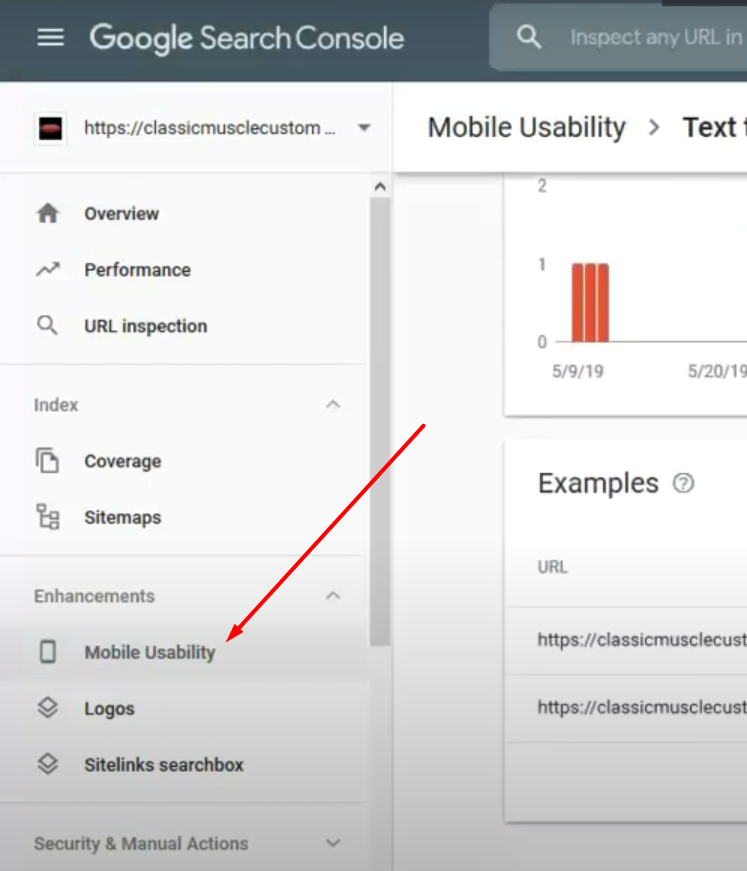Open the Sitemaps page
Image resolution: width=747 pixels, height=871 pixels.
coord(123,517)
